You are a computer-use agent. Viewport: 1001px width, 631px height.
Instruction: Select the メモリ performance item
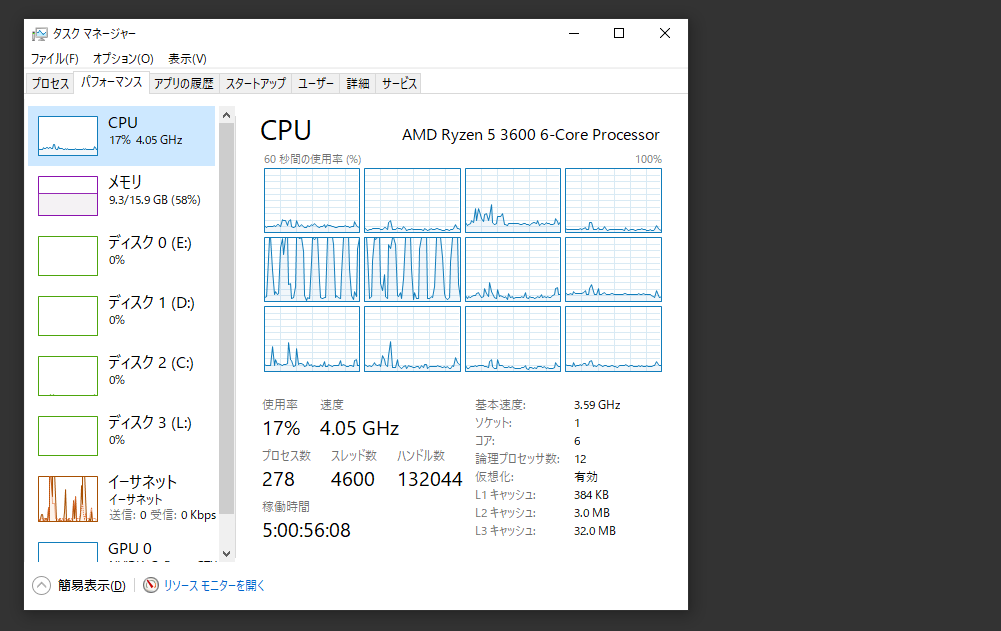click(x=121, y=195)
